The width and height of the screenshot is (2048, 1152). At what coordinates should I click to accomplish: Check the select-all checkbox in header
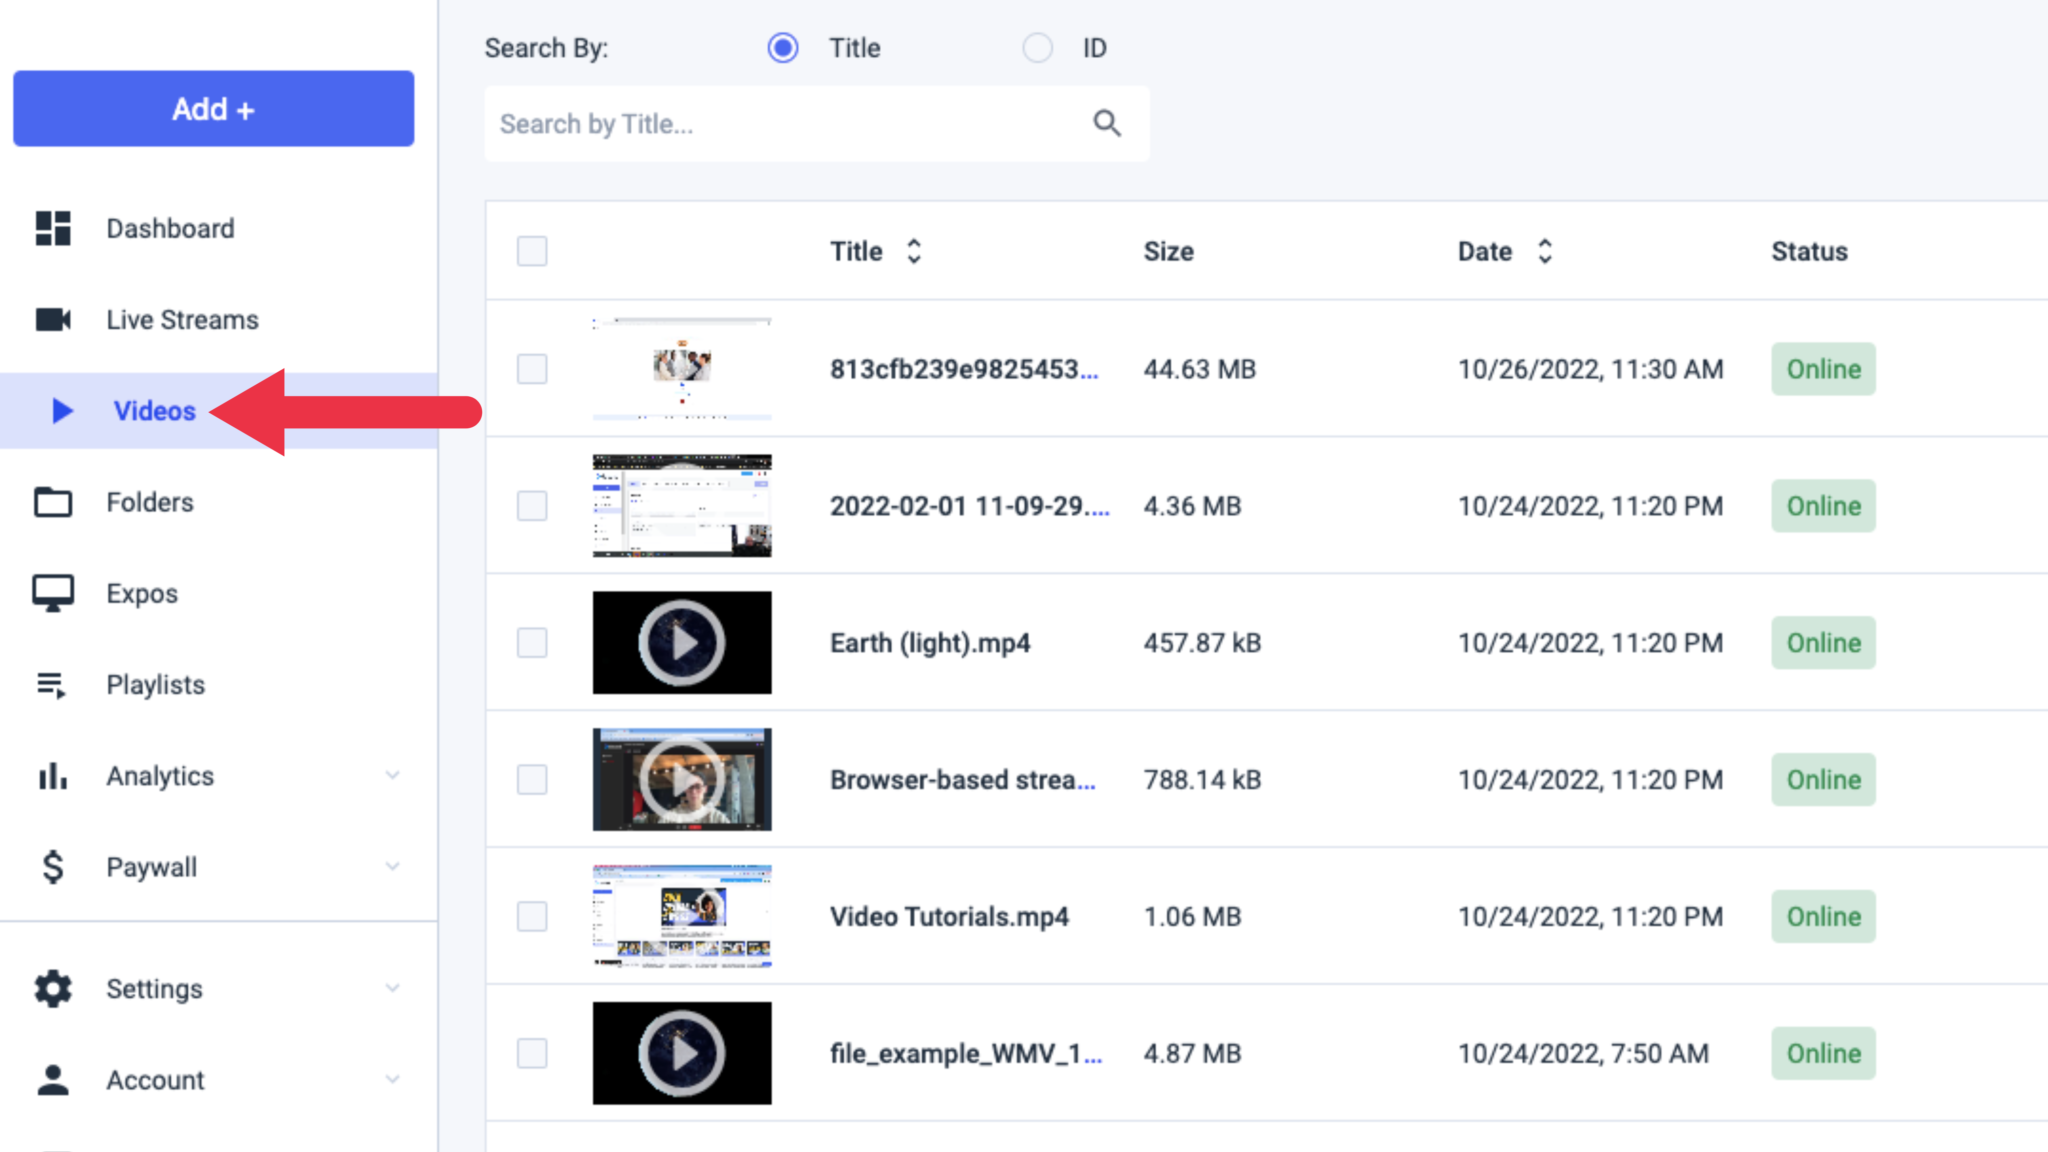(x=532, y=251)
